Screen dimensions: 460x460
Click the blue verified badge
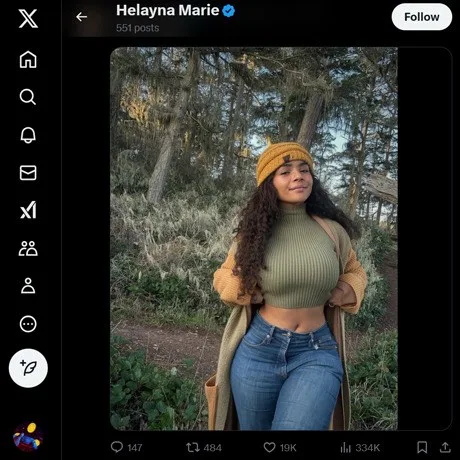(228, 11)
